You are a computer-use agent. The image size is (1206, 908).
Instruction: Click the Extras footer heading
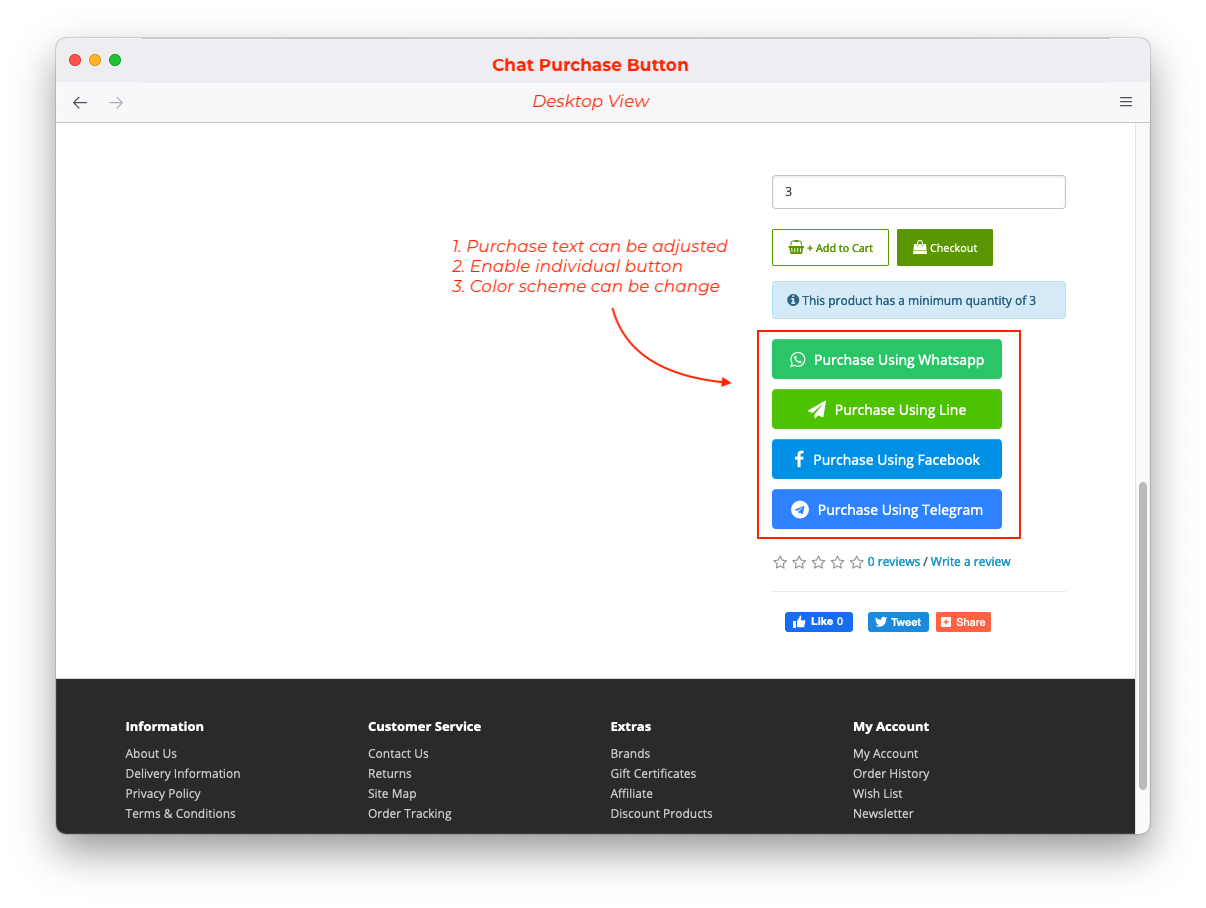click(x=631, y=727)
